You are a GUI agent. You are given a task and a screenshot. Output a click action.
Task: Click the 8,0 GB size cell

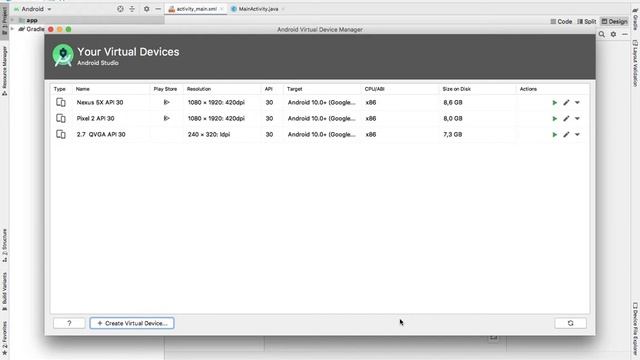(453, 118)
